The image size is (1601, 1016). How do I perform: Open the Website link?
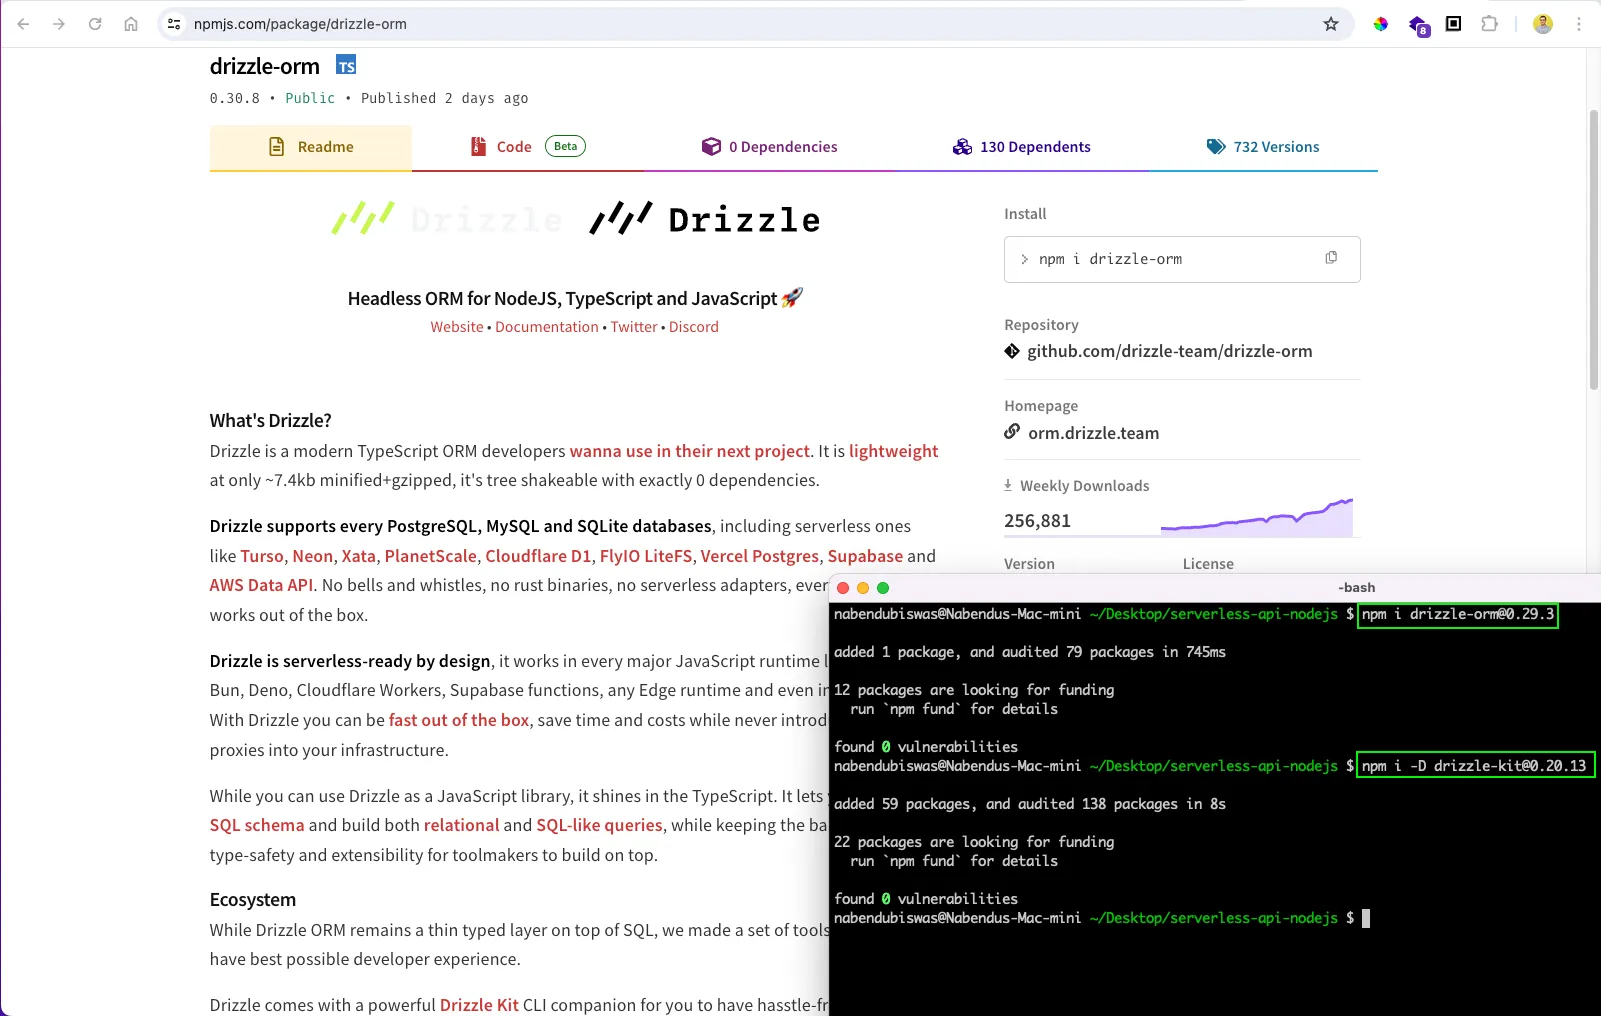(x=457, y=327)
